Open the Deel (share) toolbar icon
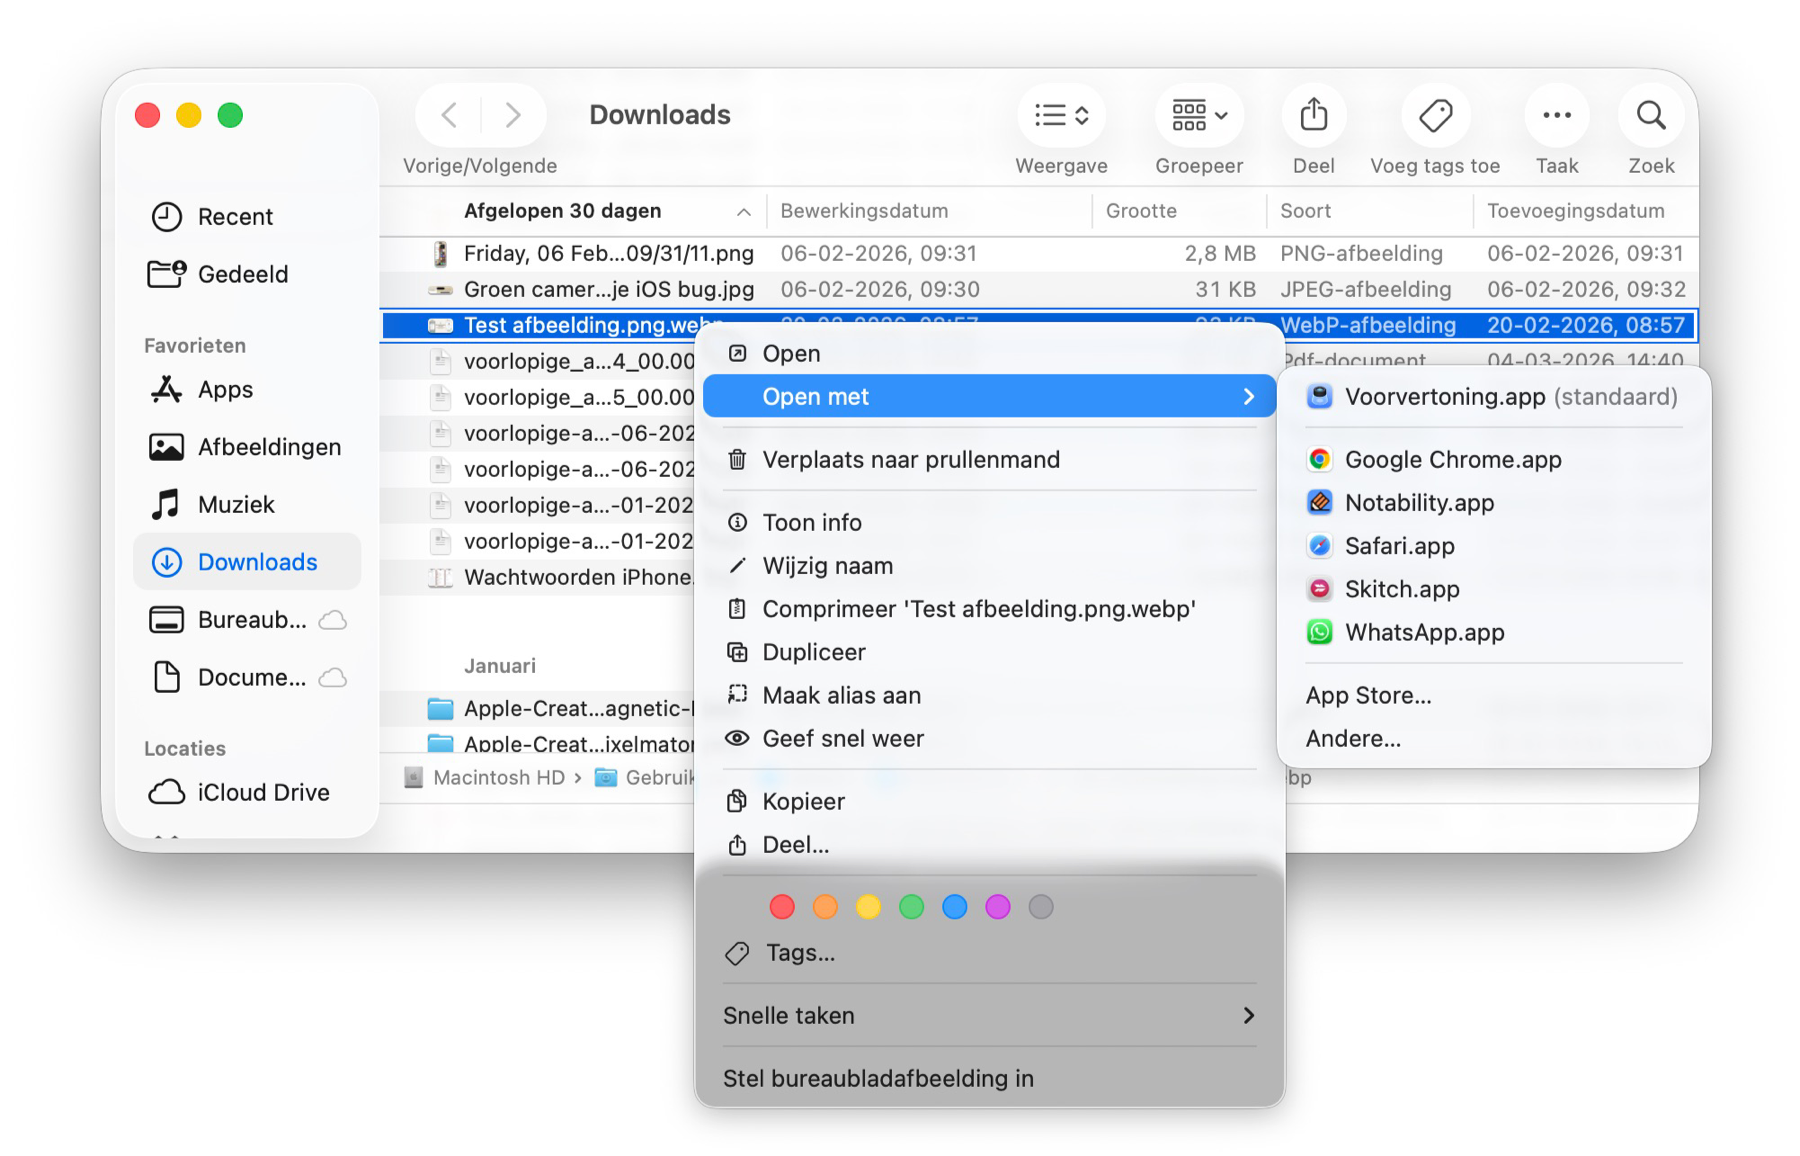This screenshot has width=1800, height=1156. pyautogui.click(x=1313, y=115)
